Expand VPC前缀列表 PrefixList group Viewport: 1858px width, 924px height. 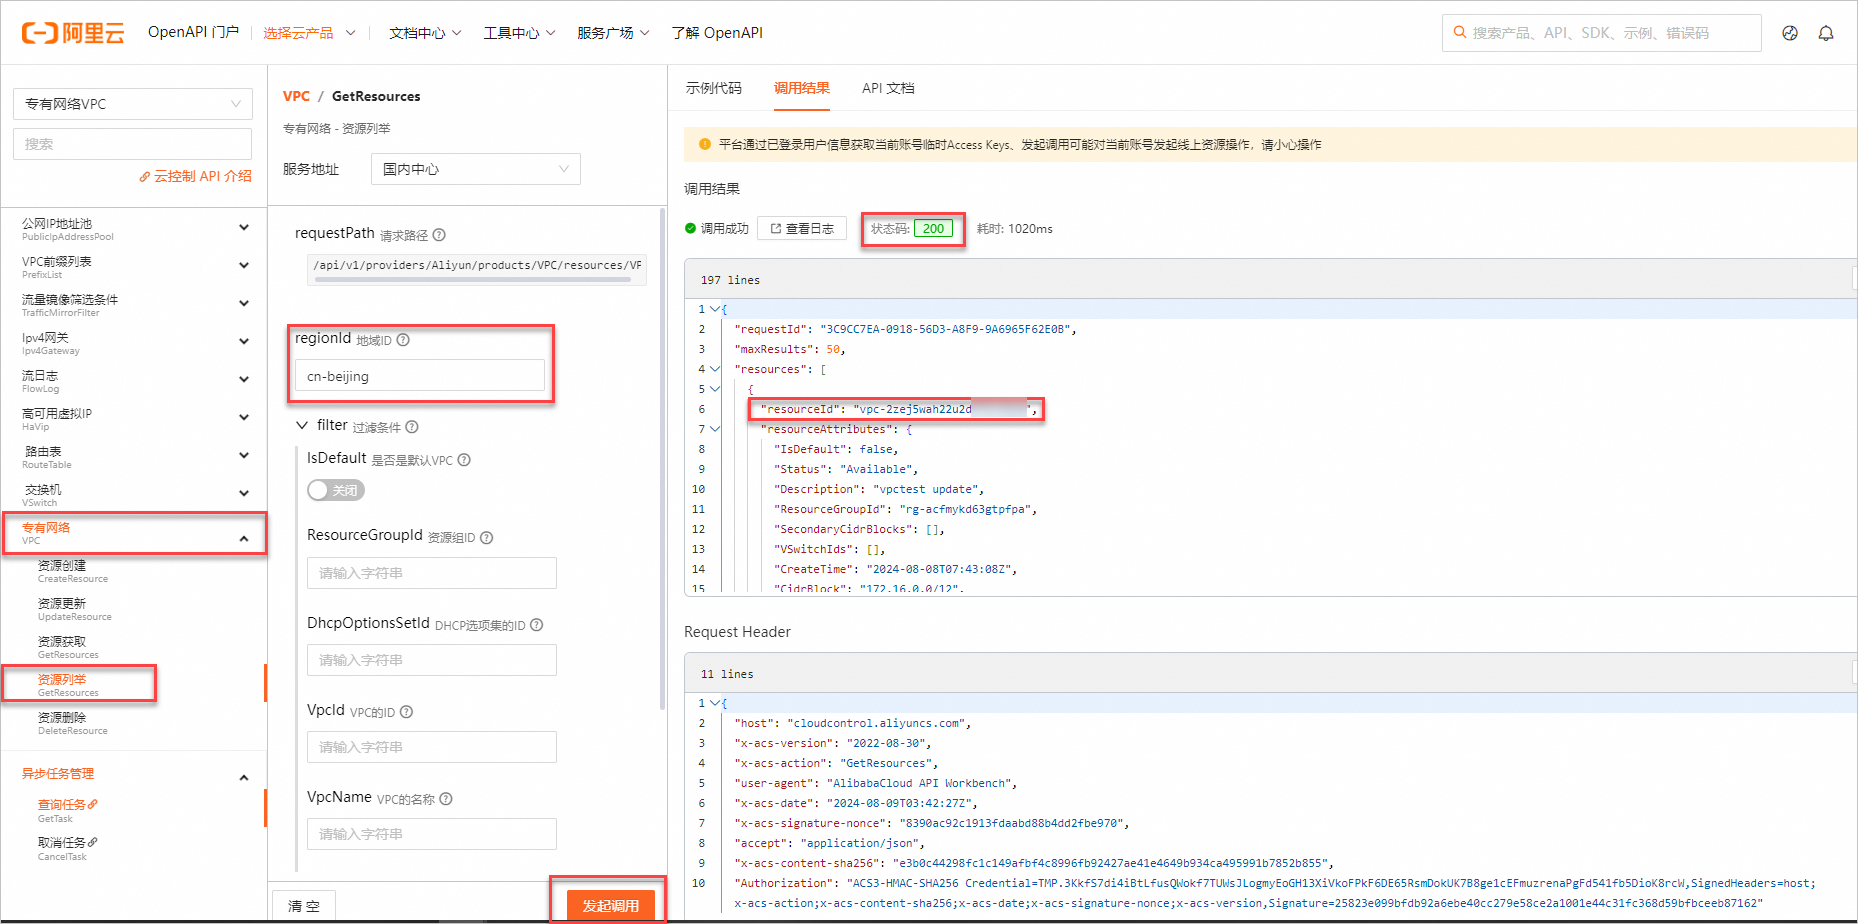point(244,266)
